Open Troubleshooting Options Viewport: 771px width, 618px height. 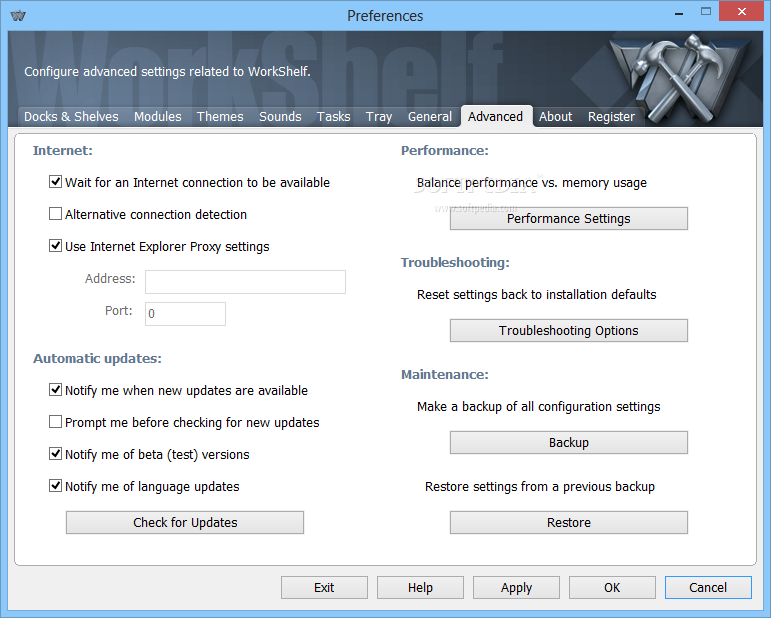tap(569, 330)
